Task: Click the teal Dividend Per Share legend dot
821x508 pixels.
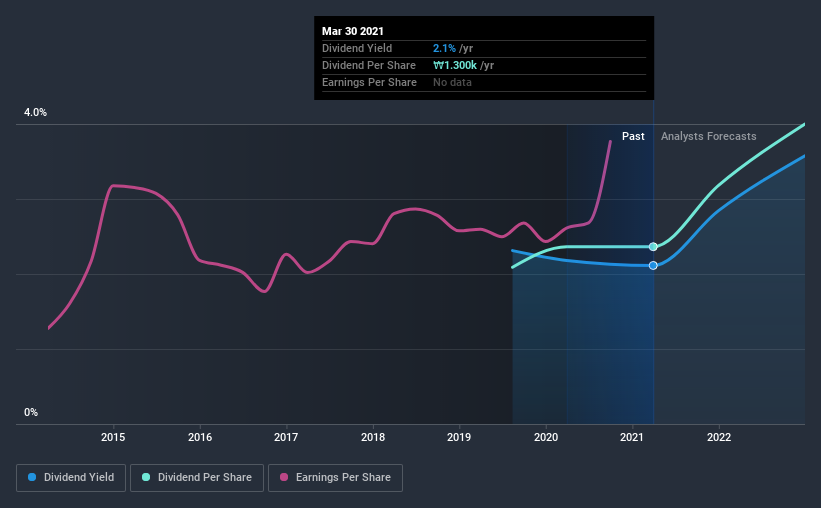Action: click(146, 477)
